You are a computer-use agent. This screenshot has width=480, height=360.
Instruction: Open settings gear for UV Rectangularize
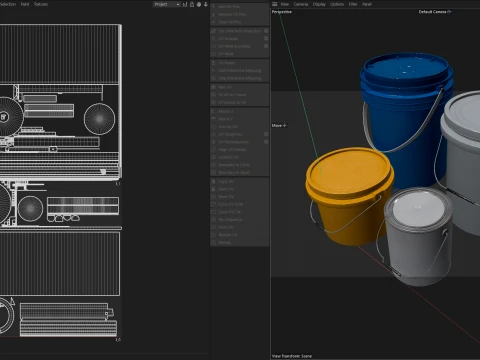(x=266, y=142)
